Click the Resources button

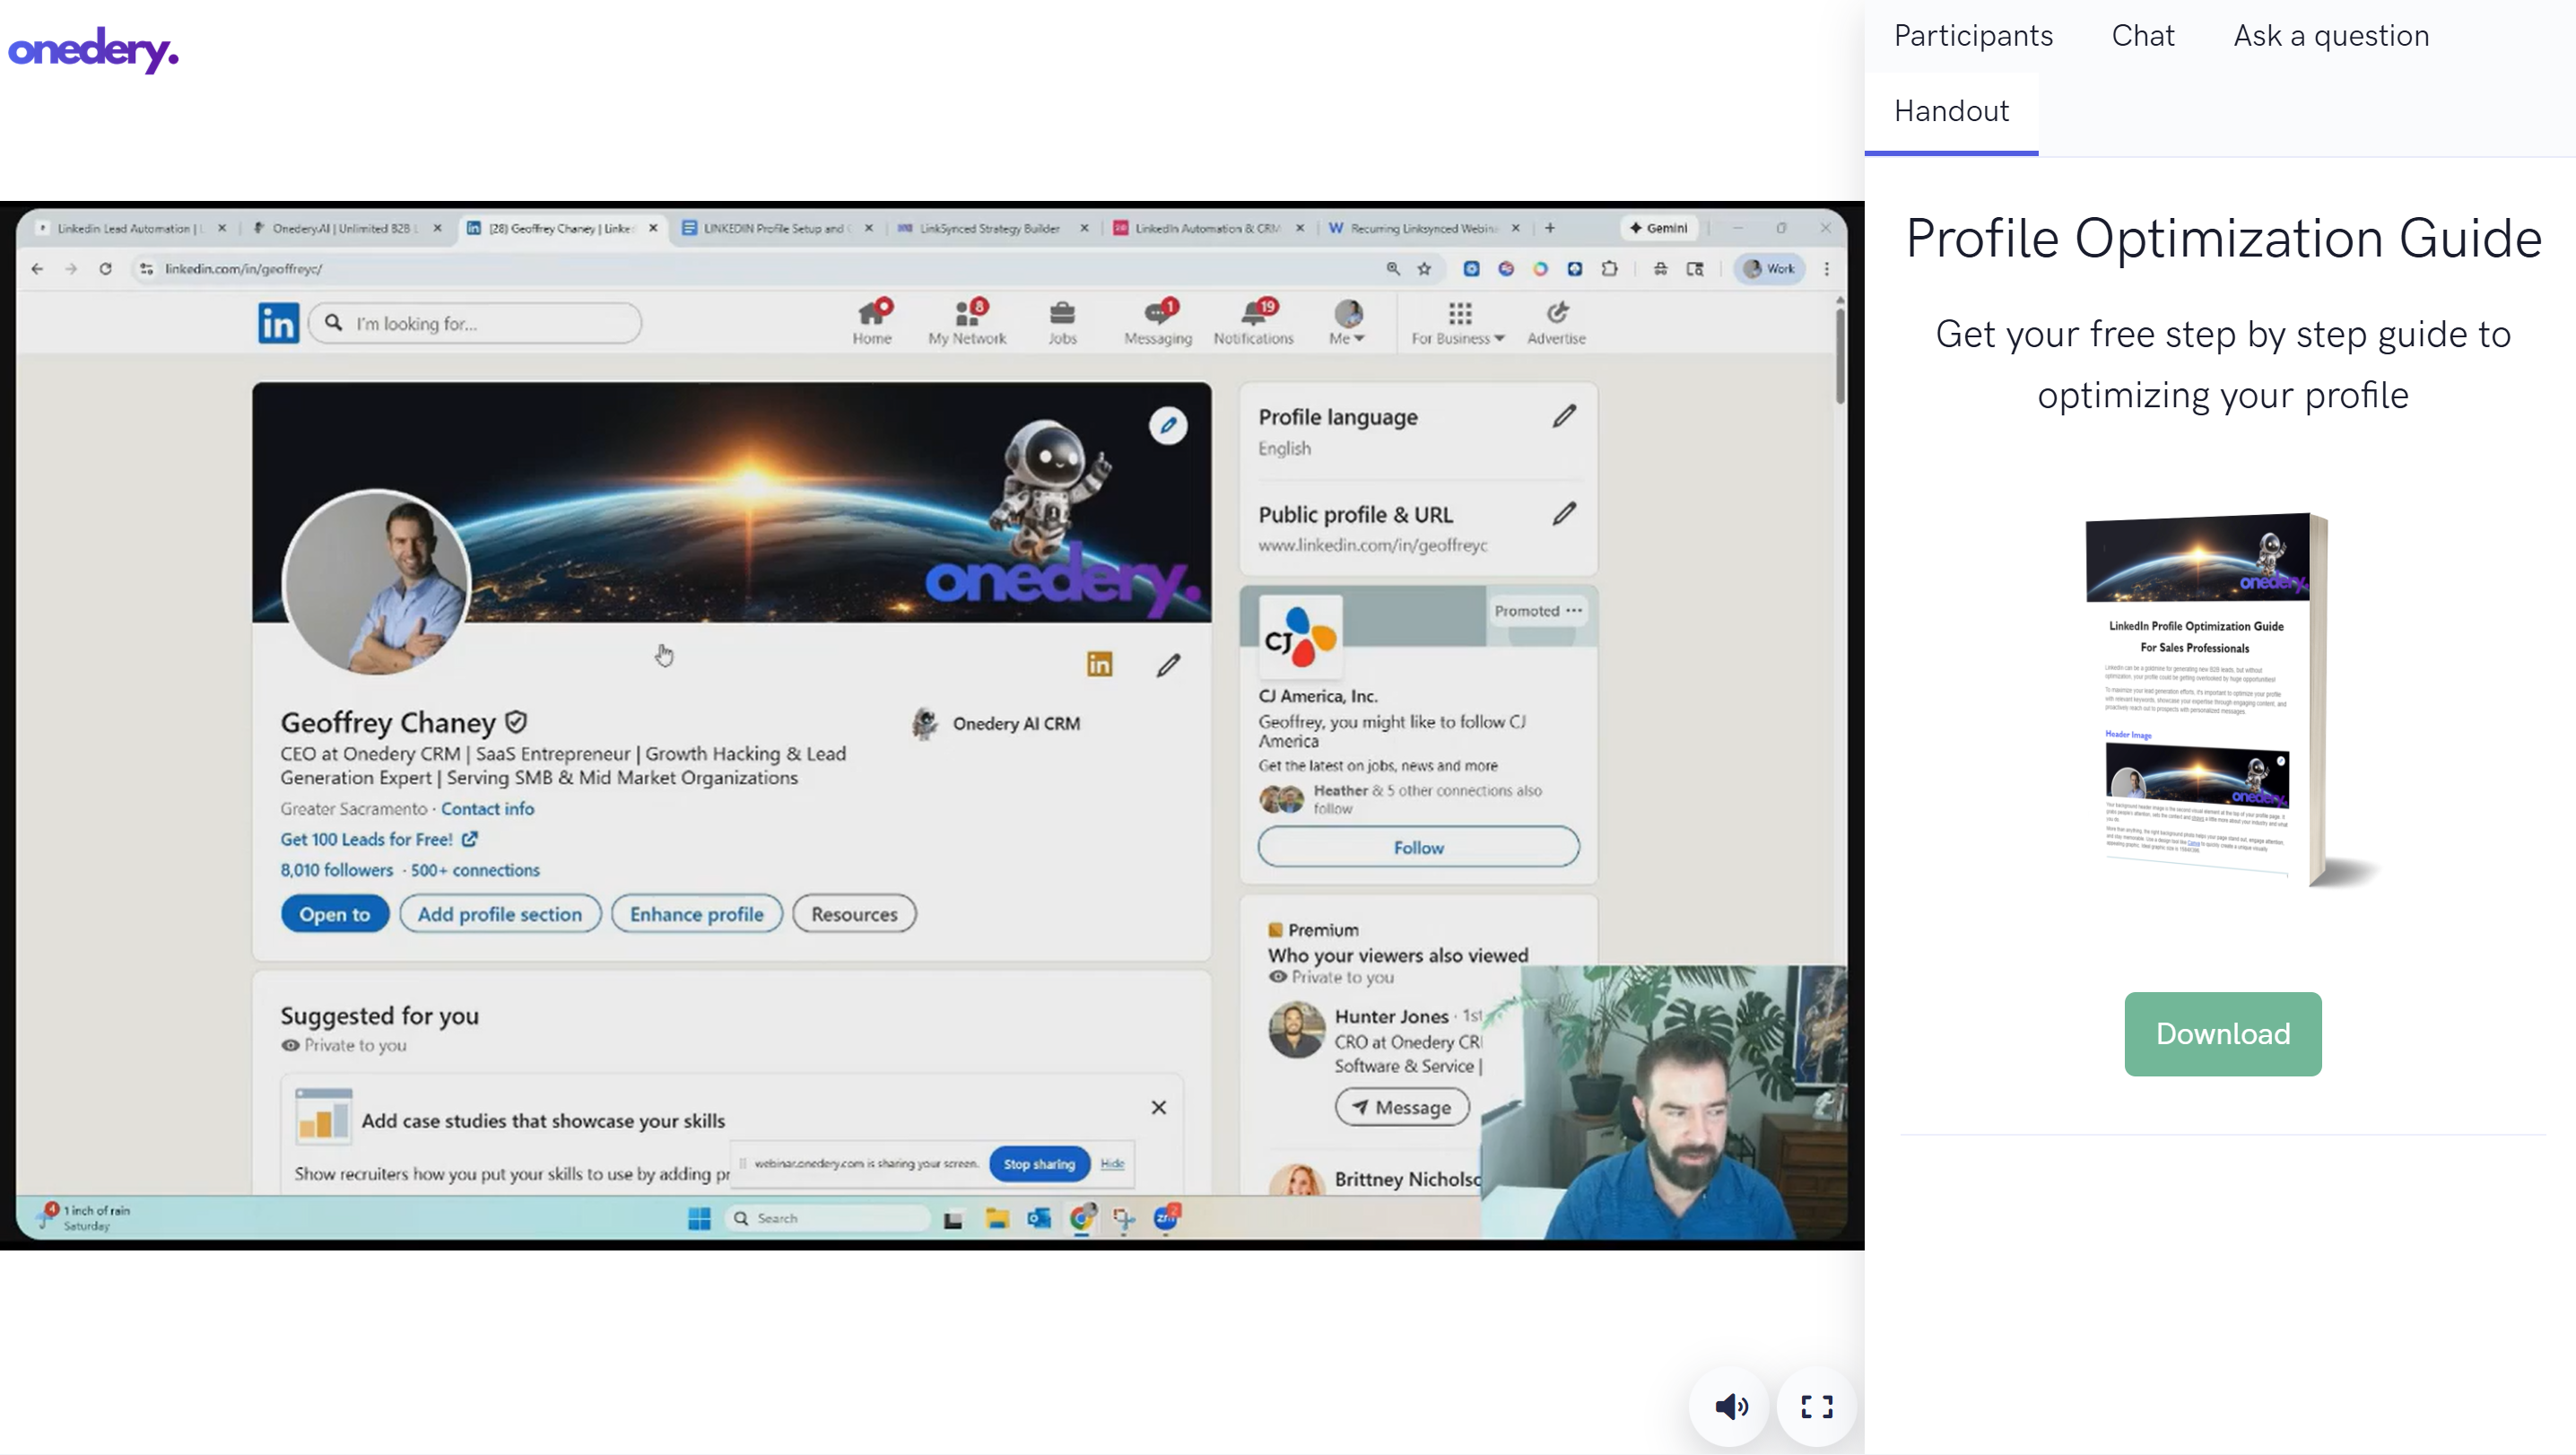(x=854, y=914)
